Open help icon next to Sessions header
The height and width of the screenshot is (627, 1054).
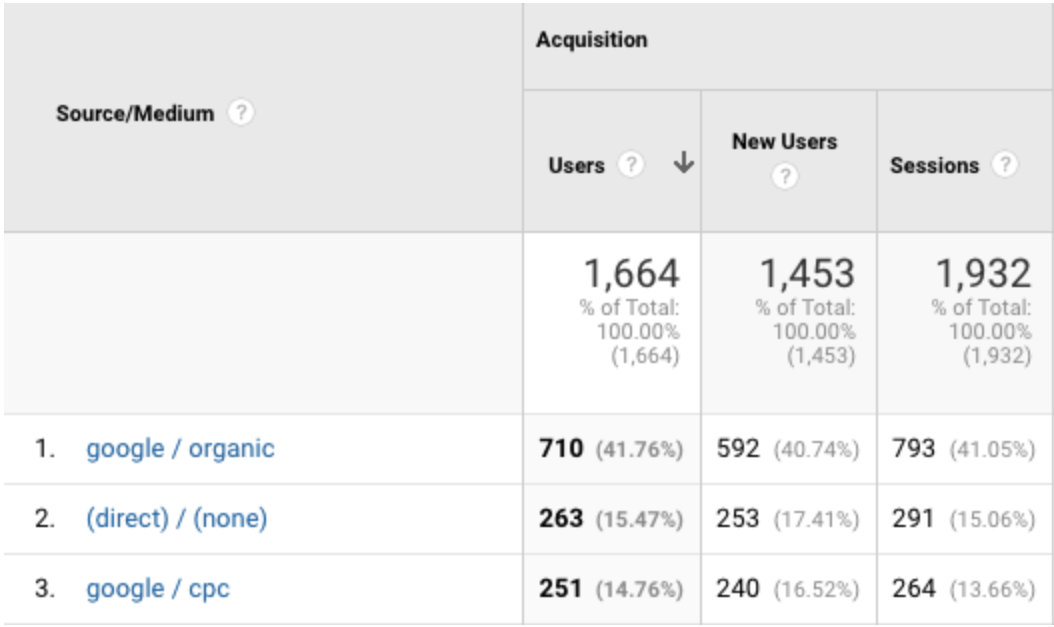(1005, 164)
